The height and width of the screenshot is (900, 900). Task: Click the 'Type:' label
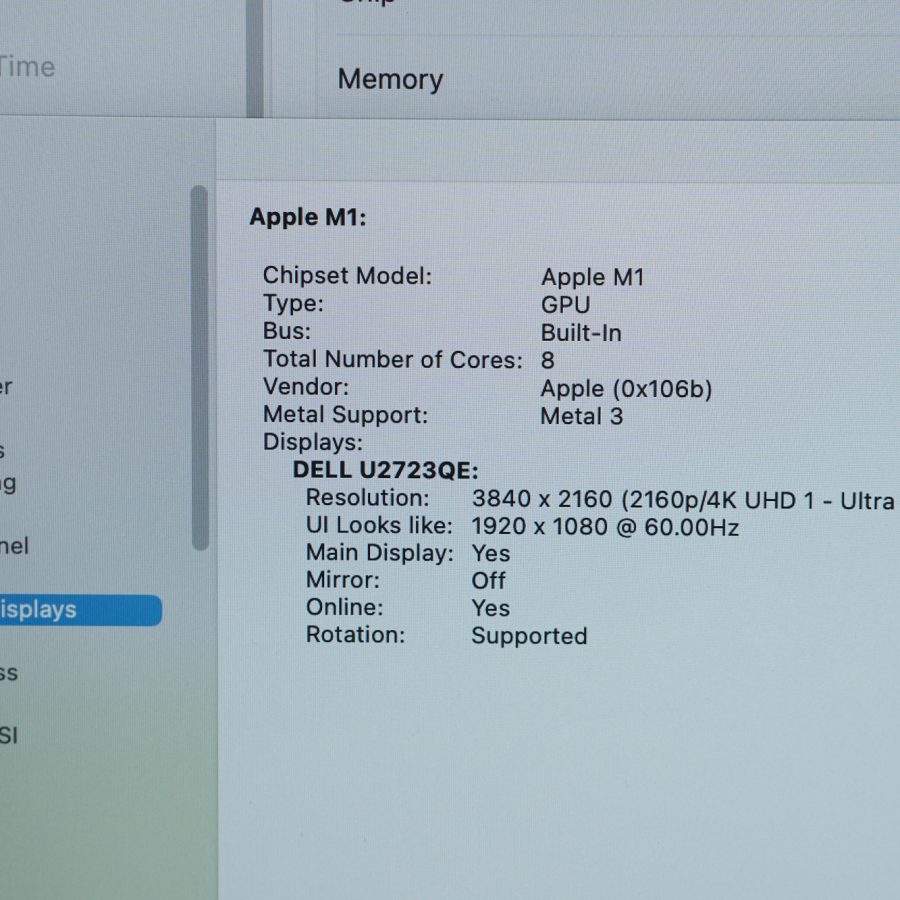pyautogui.click(x=293, y=304)
